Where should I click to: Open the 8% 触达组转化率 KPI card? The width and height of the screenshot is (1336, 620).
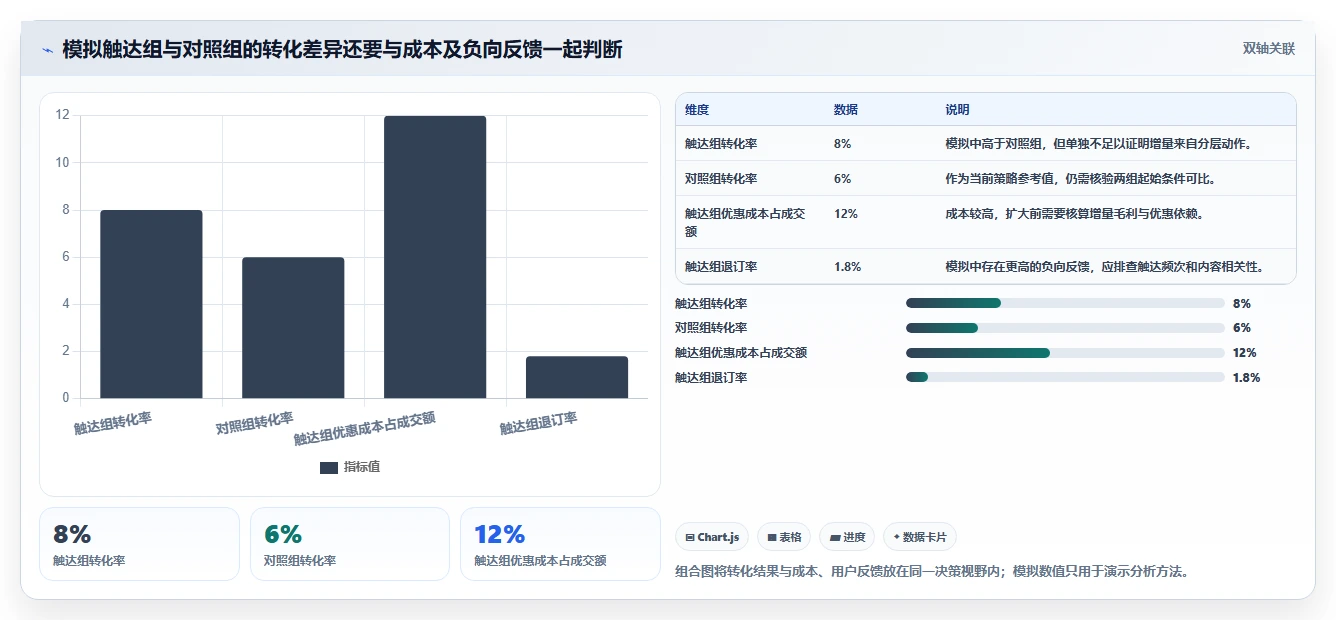[139, 544]
